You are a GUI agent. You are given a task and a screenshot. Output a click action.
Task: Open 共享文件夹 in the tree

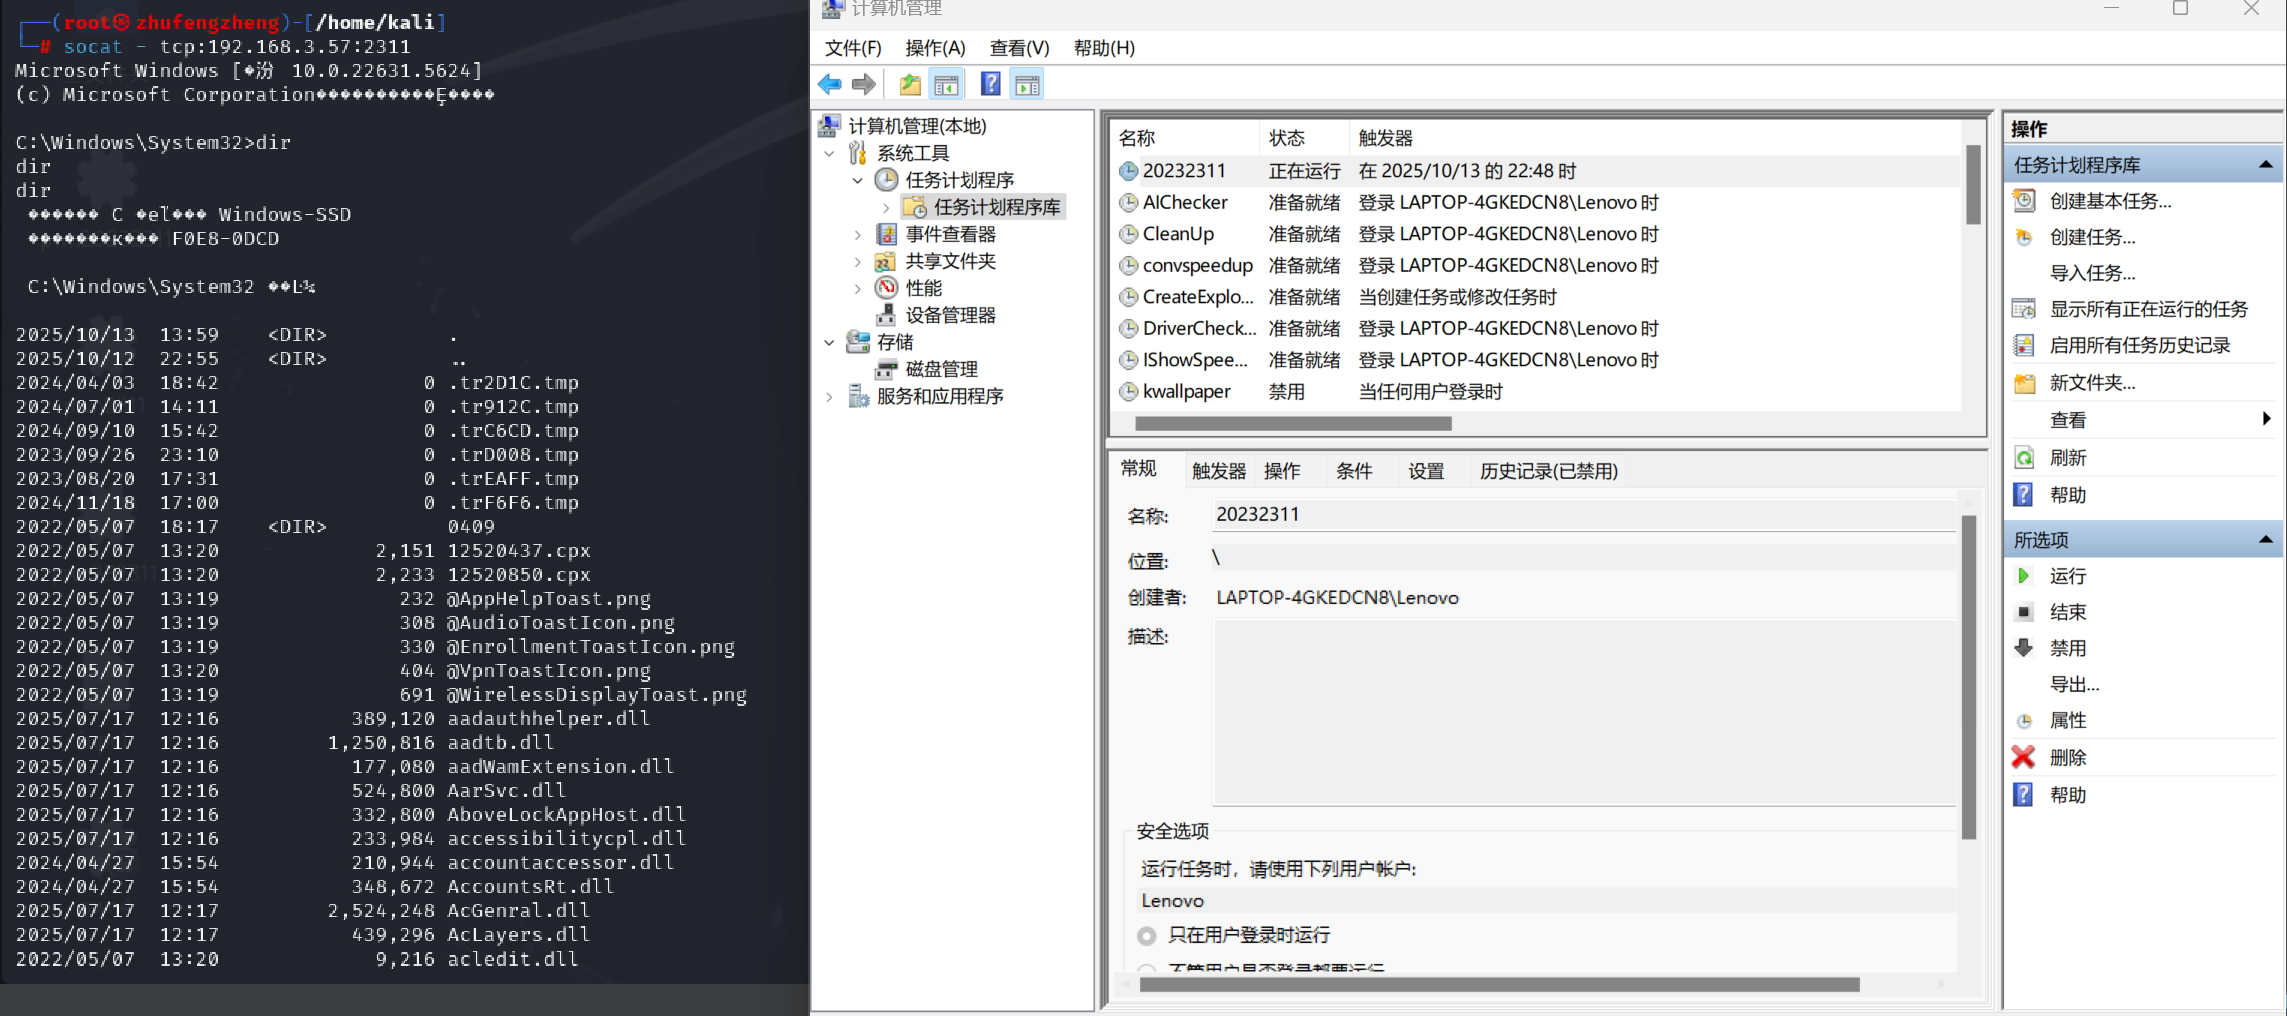[x=950, y=261]
